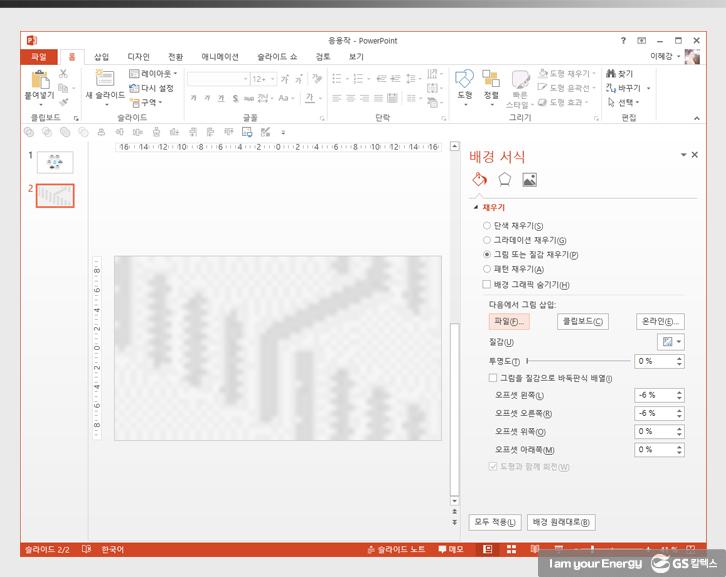Expand the Layout (레이아웃) dropdown
726x577 pixels.
click(x=154, y=74)
